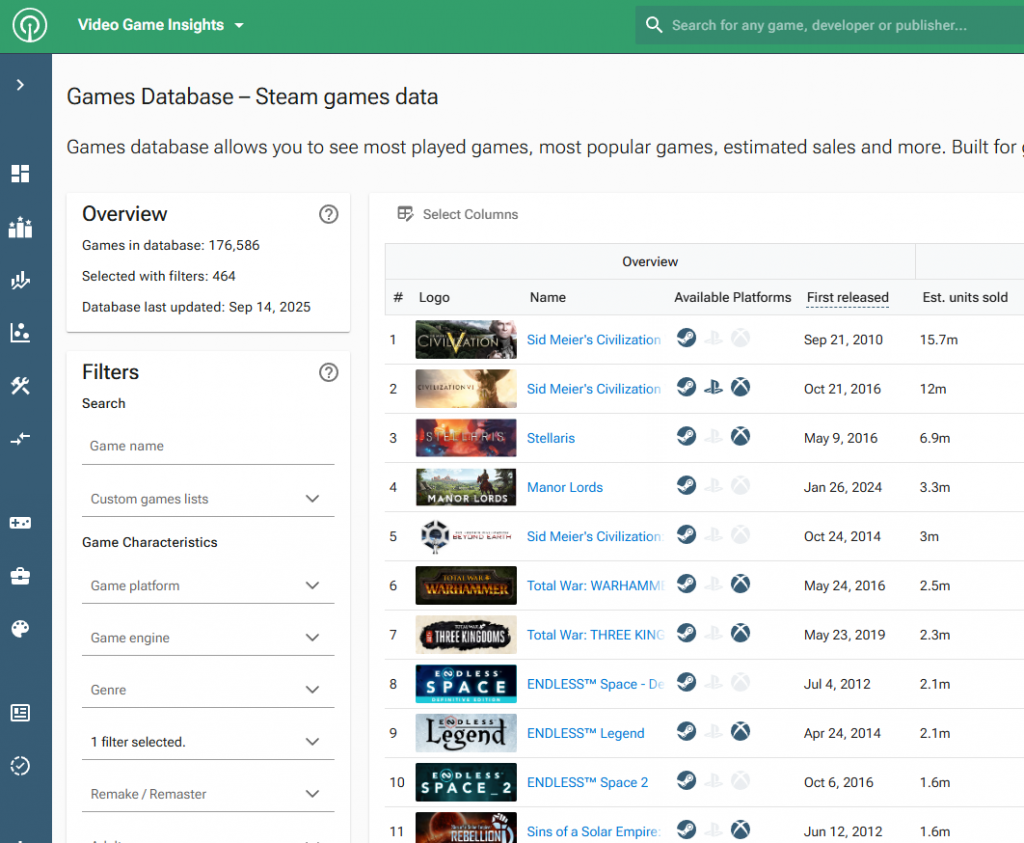The width and height of the screenshot is (1024, 843).
Task: Open the compare arrows icon in sidebar
Action: [20, 438]
